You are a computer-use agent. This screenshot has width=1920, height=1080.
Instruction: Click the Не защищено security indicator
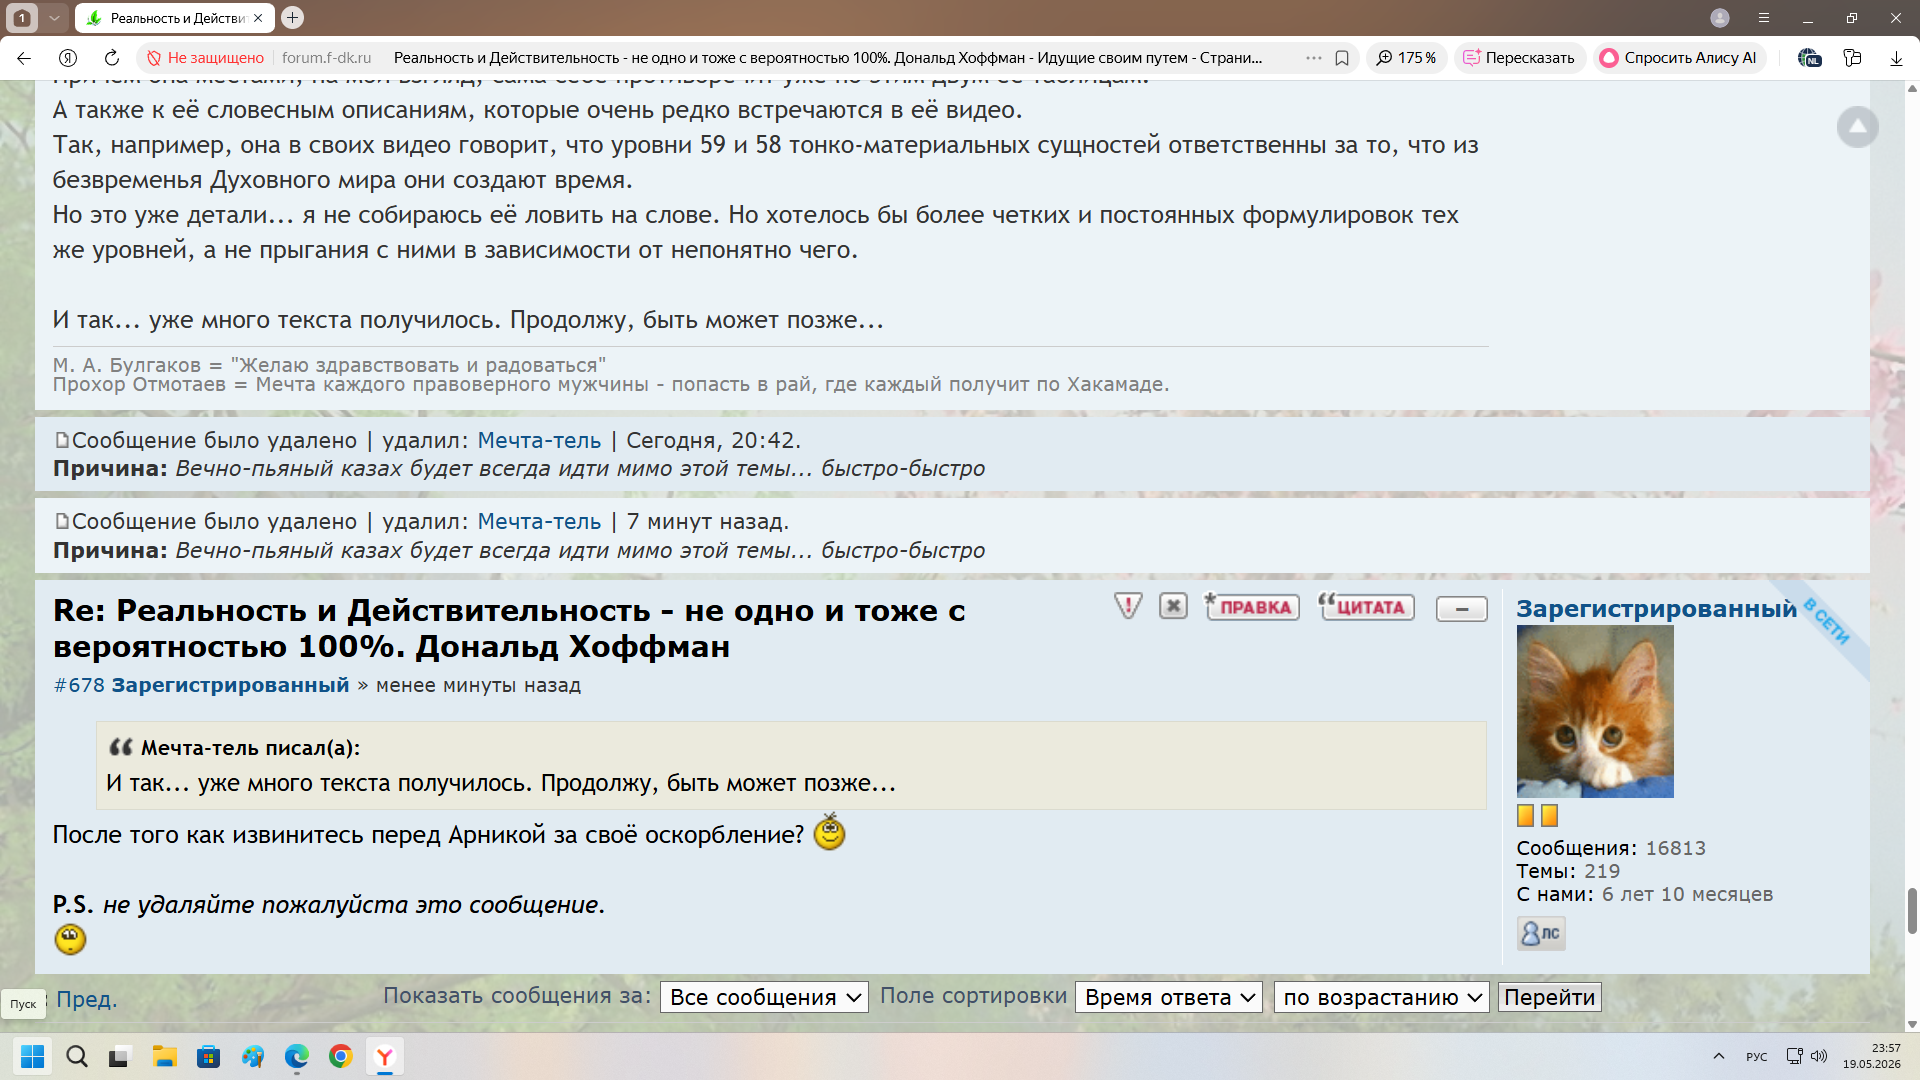point(205,58)
